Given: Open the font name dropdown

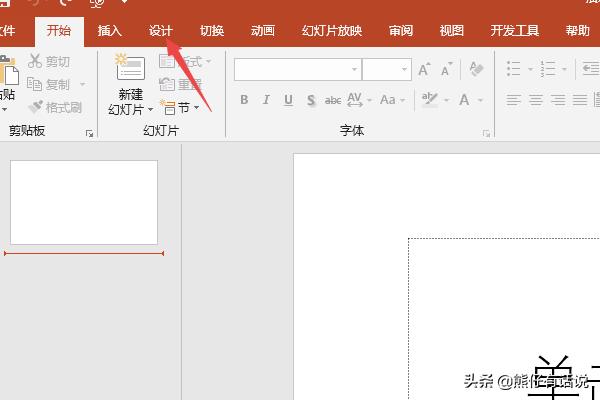Looking at the screenshot, I should coord(354,70).
